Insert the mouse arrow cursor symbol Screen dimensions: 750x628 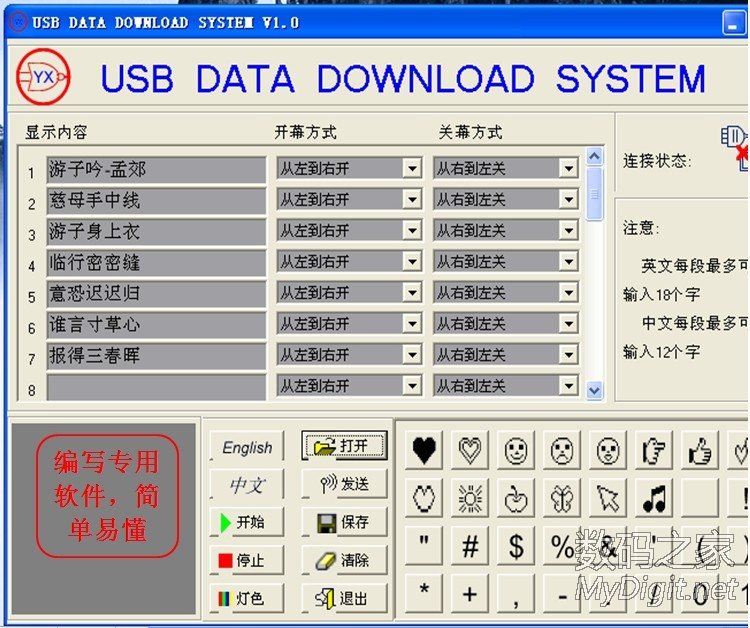pos(608,498)
